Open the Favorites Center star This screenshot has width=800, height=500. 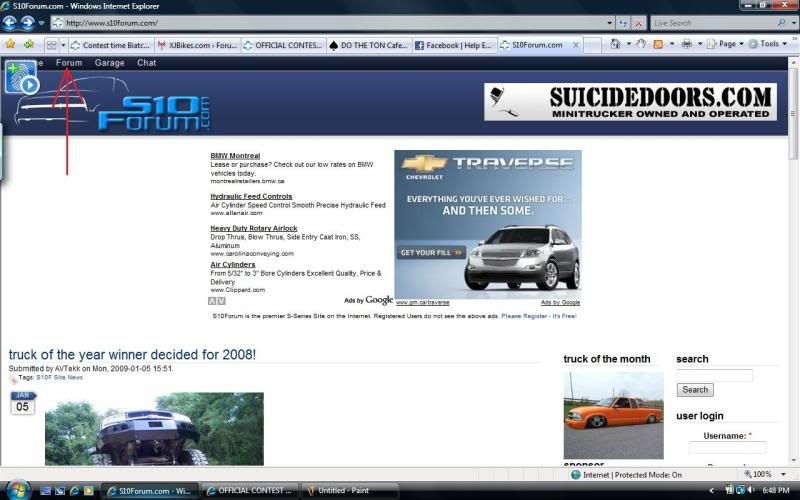(10, 44)
